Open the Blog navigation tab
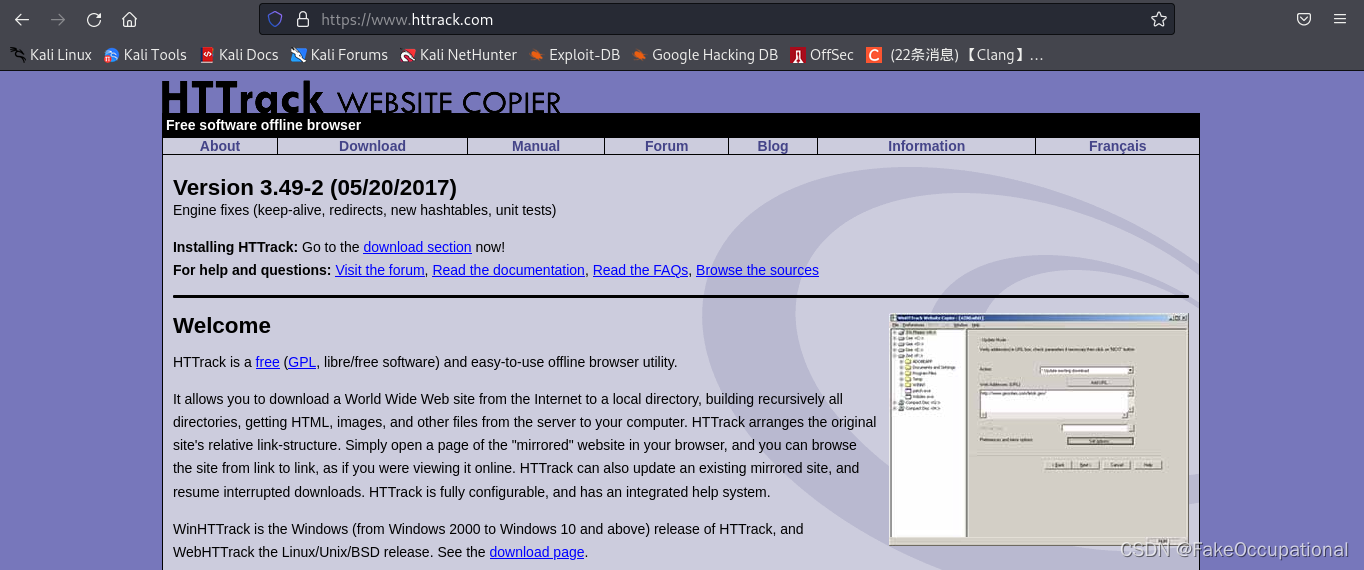1364x570 pixels. click(x=773, y=146)
